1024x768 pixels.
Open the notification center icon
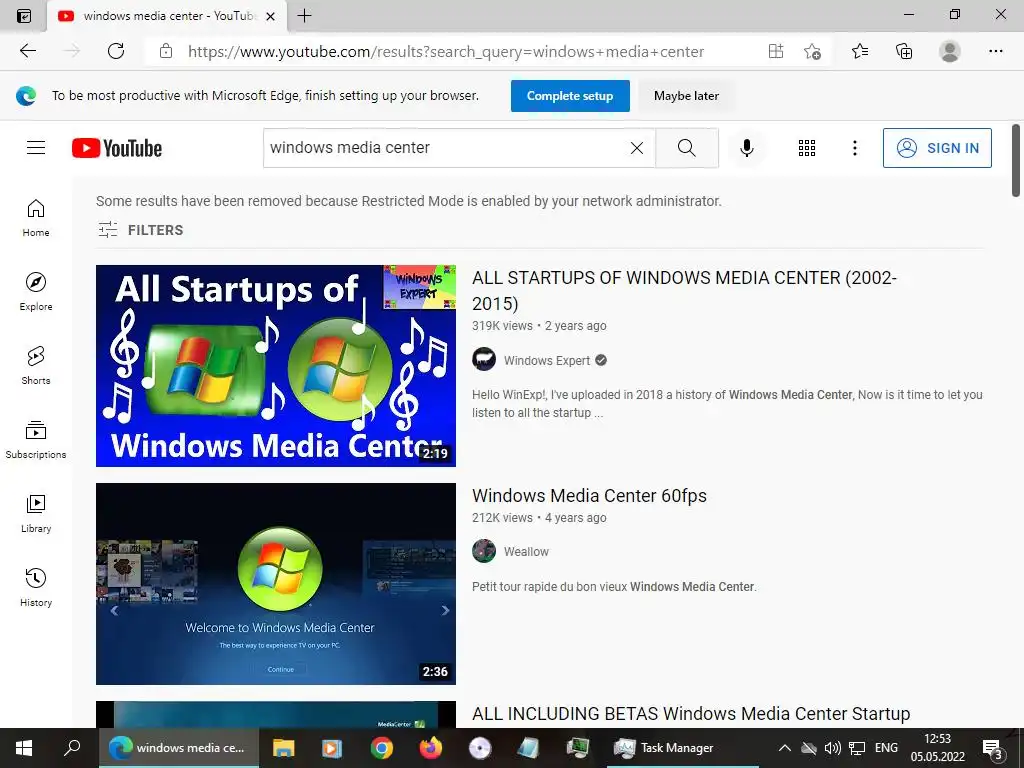coord(993,748)
